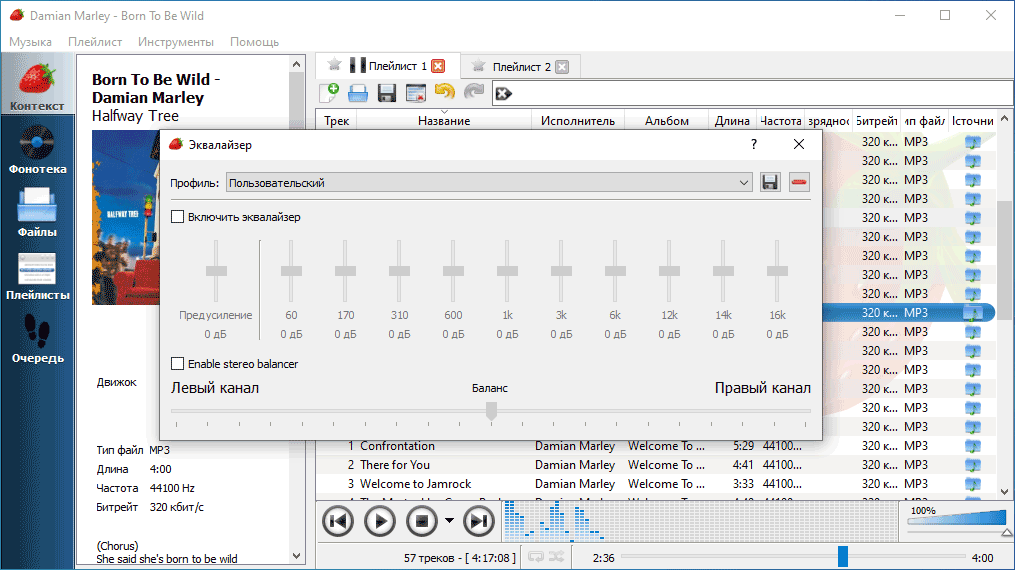Click the load playlist icon
The height and width of the screenshot is (570, 1015).
[x=358, y=93]
